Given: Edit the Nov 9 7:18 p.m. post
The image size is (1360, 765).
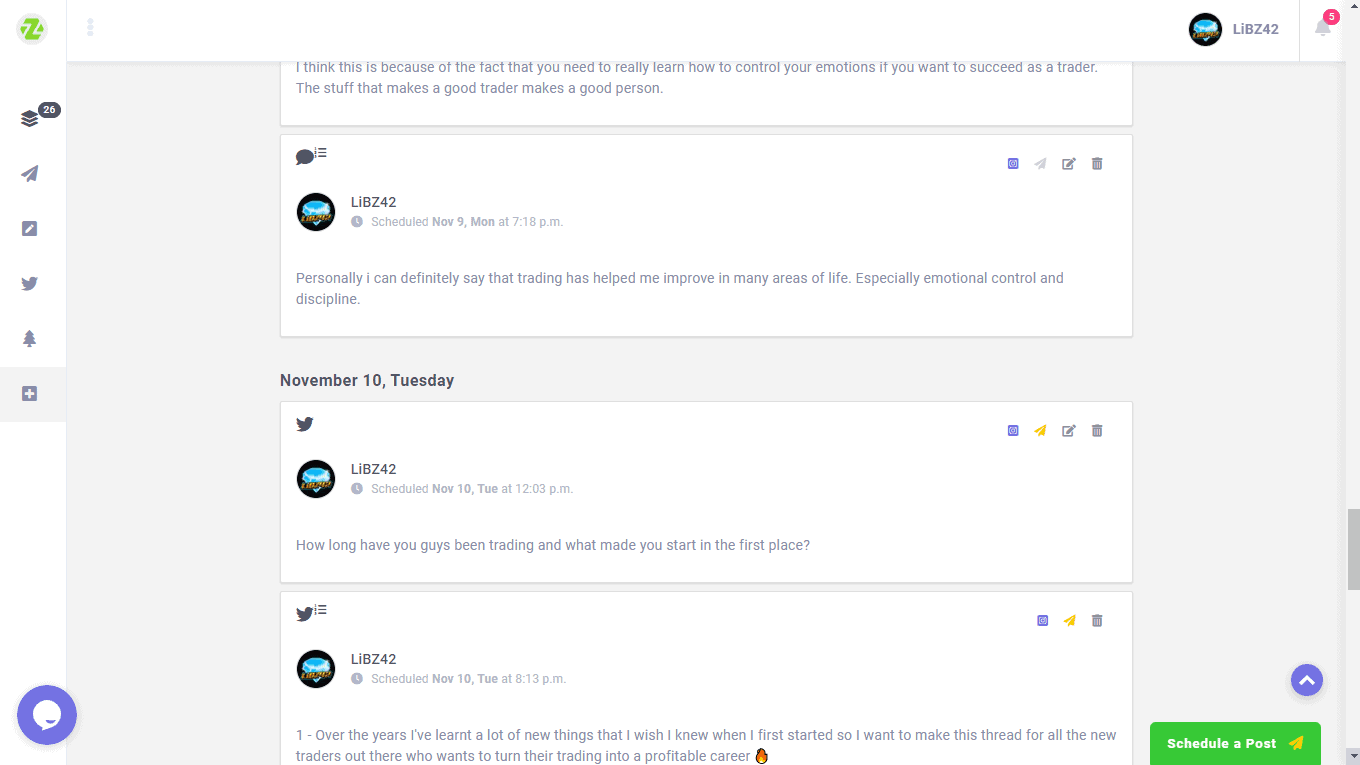Looking at the screenshot, I should coord(1069,164).
